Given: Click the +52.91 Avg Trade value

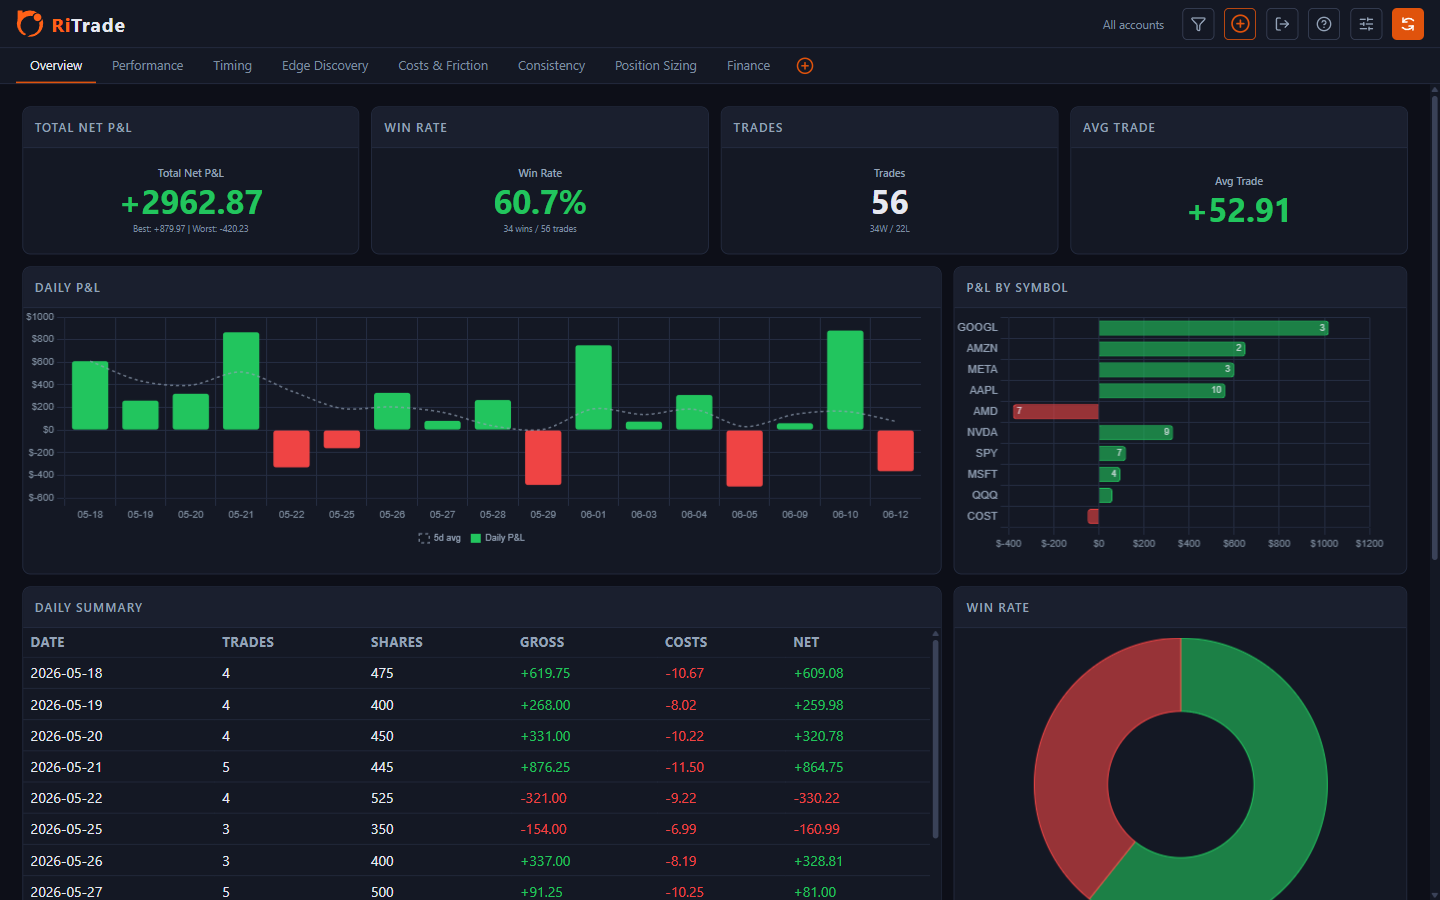Looking at the screenshot, I should (1239, 211).
